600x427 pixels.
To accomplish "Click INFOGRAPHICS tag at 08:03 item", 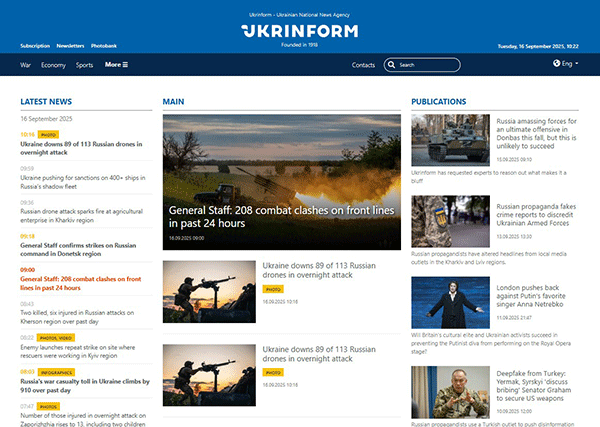I will [56, 372].
